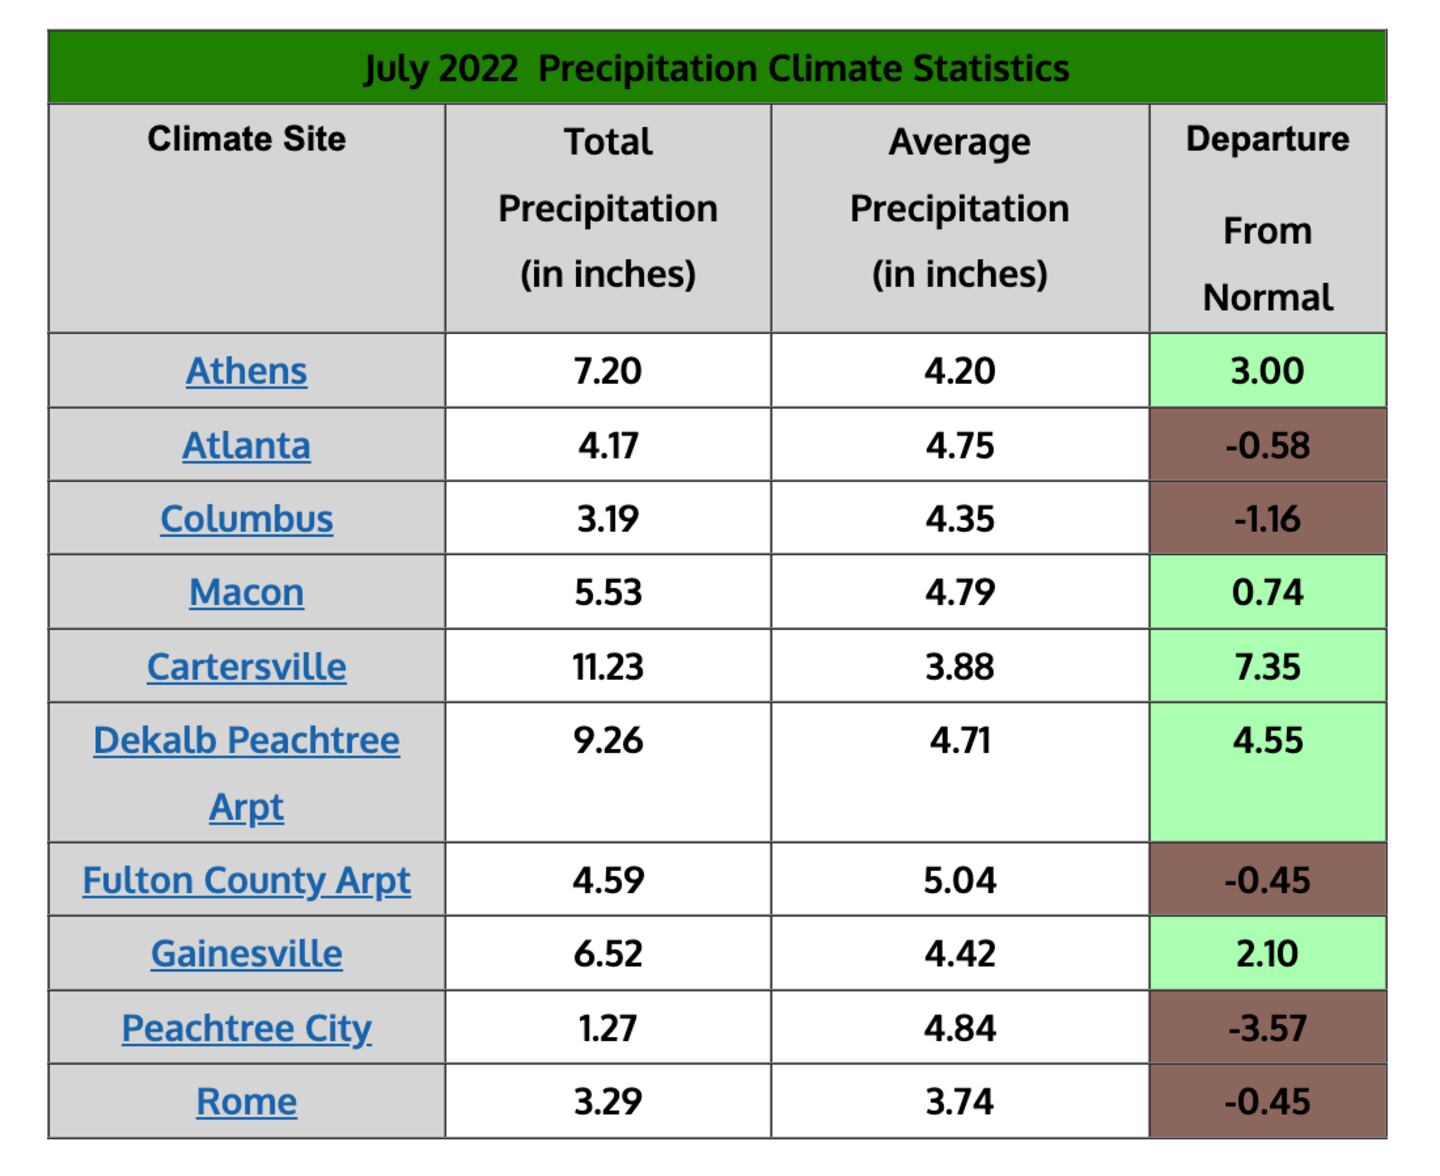Open the Athens climate site link
Screen dimensions: 1440x1176
pyautogui.click(x=246, y=371)
